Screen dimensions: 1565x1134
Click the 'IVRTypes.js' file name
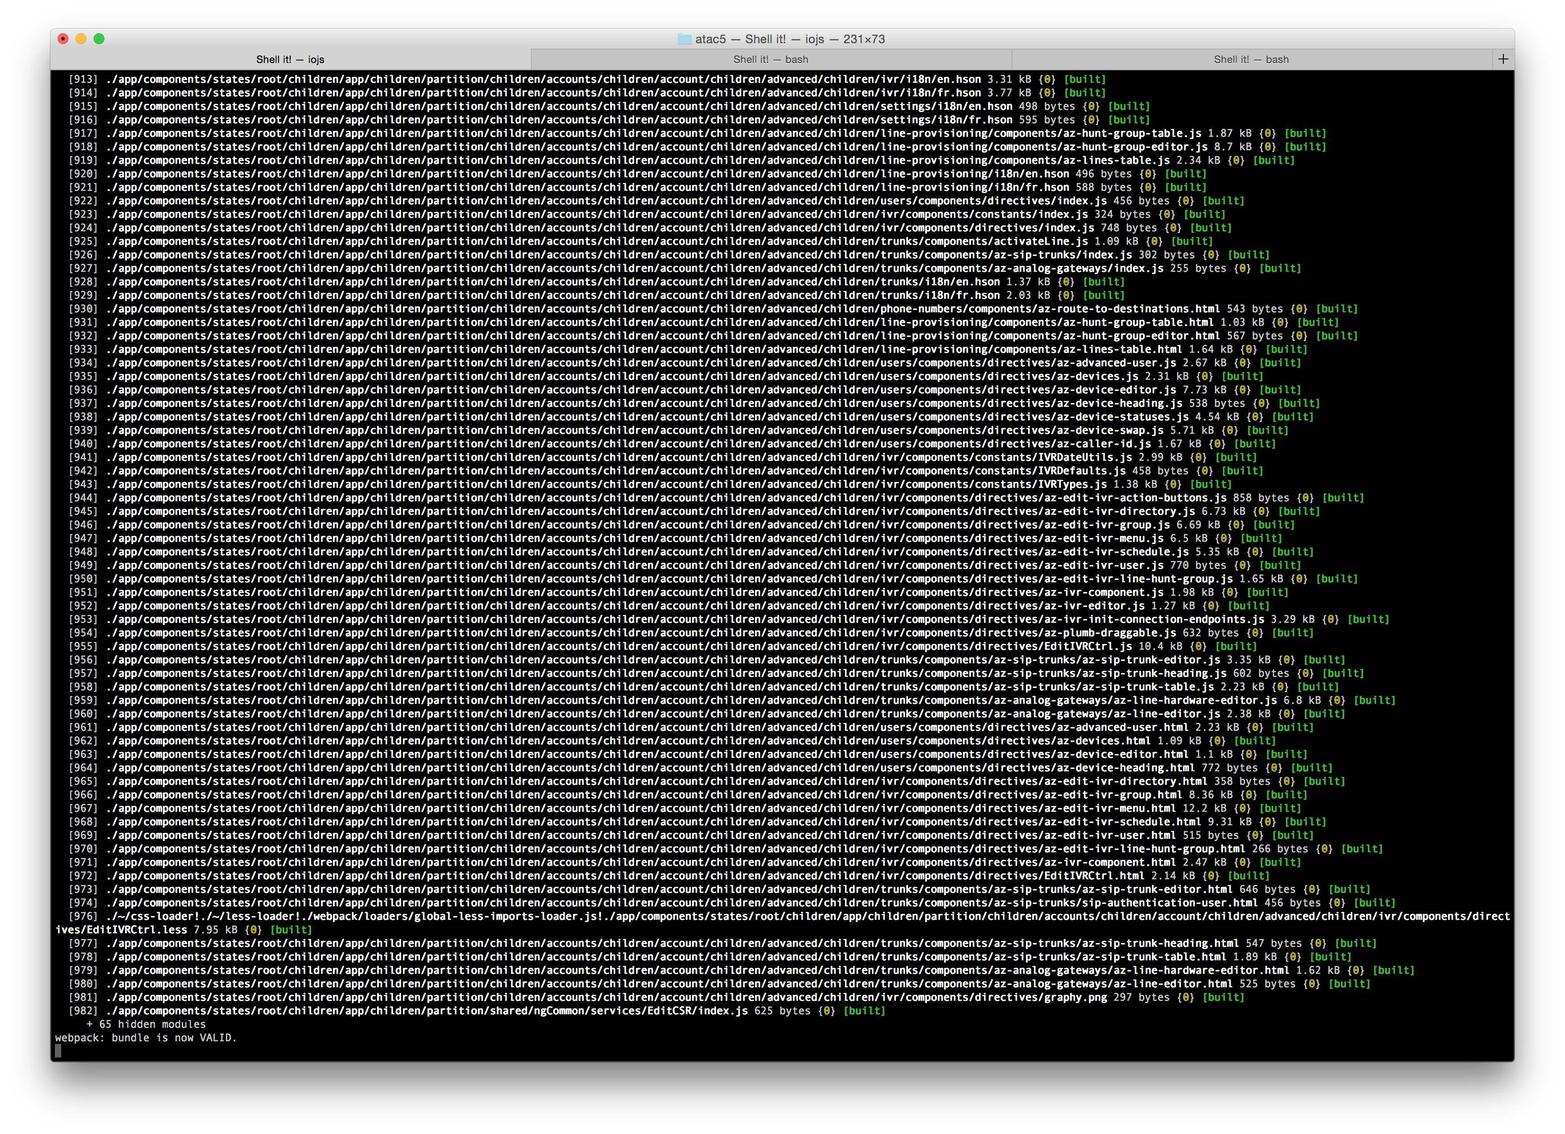coord(1072,484)
